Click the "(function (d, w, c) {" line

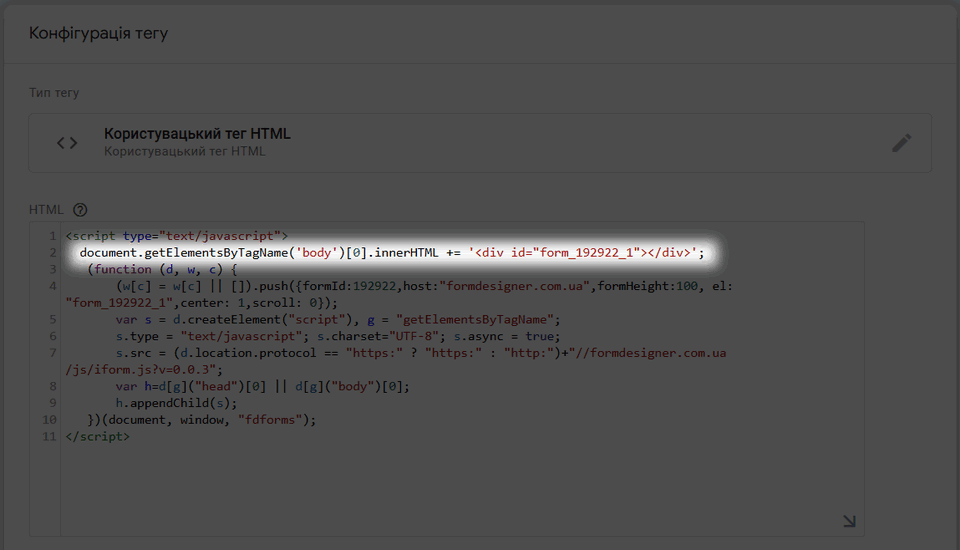point(163,270)
